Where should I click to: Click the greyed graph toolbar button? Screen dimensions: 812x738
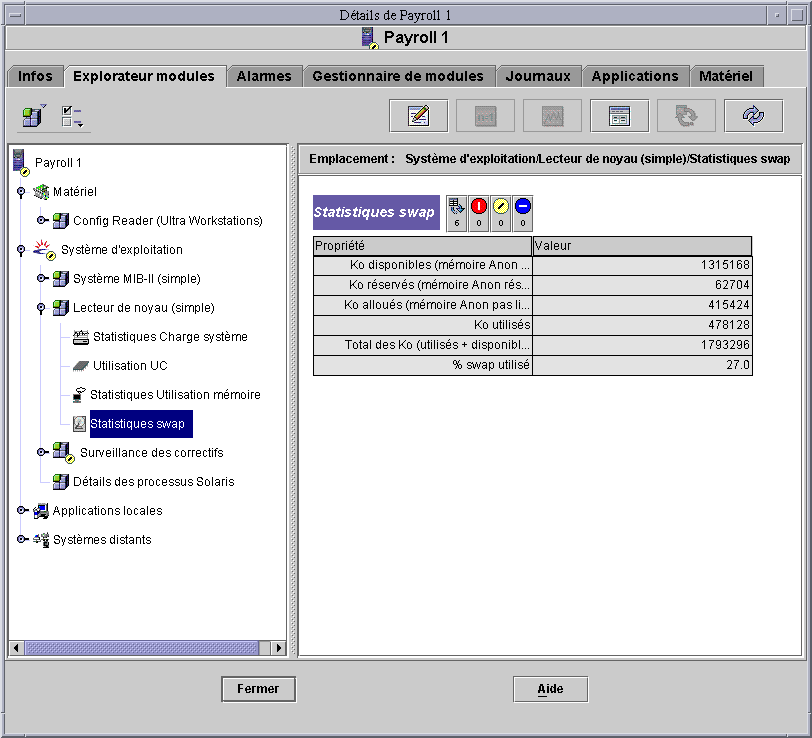pos(553,115)
